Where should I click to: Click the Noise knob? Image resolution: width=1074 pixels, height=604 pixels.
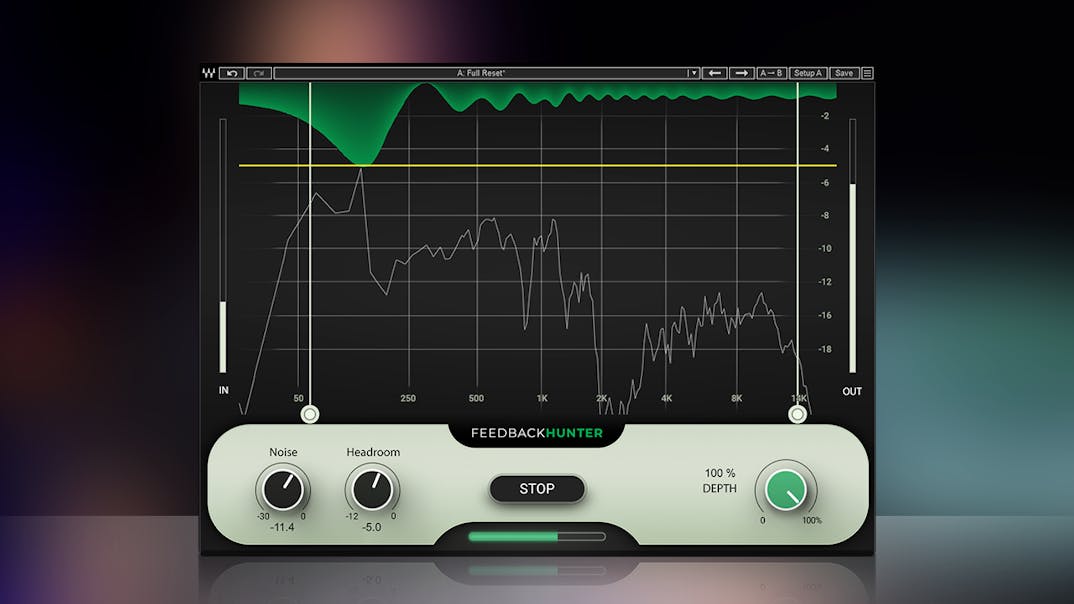(x=283, y=489)
